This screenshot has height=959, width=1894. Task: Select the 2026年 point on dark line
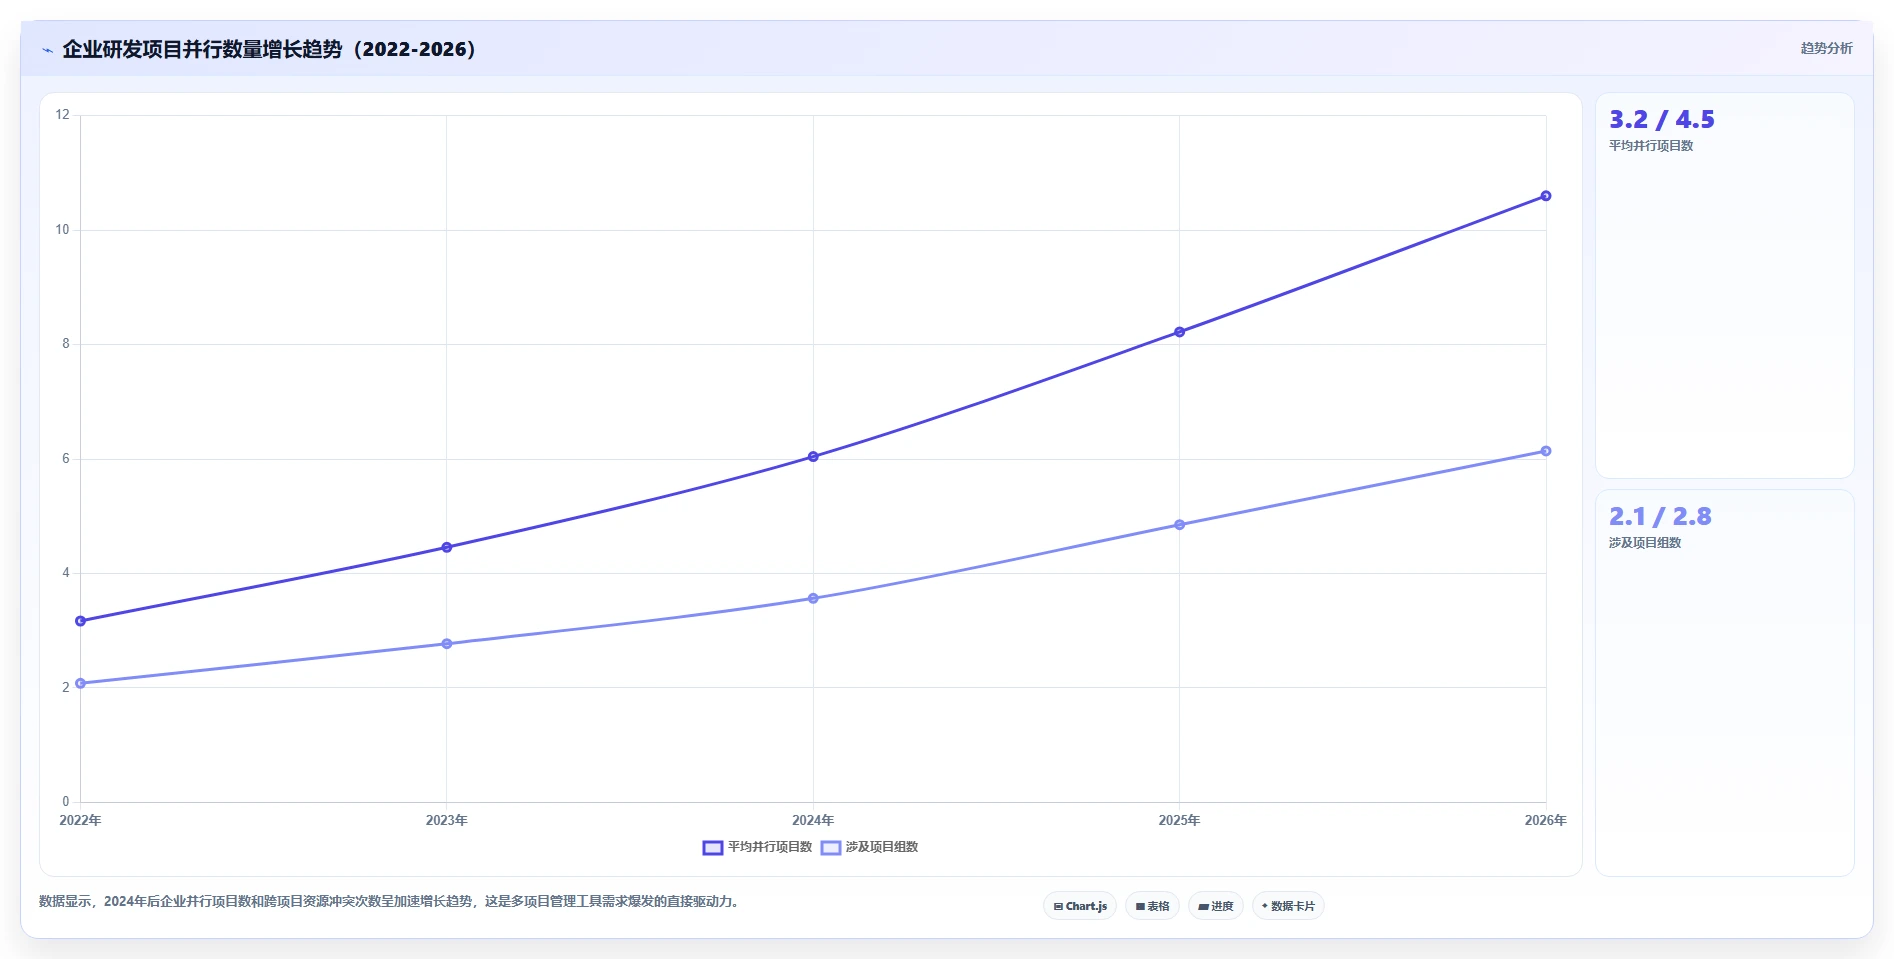pos(1546,196)
